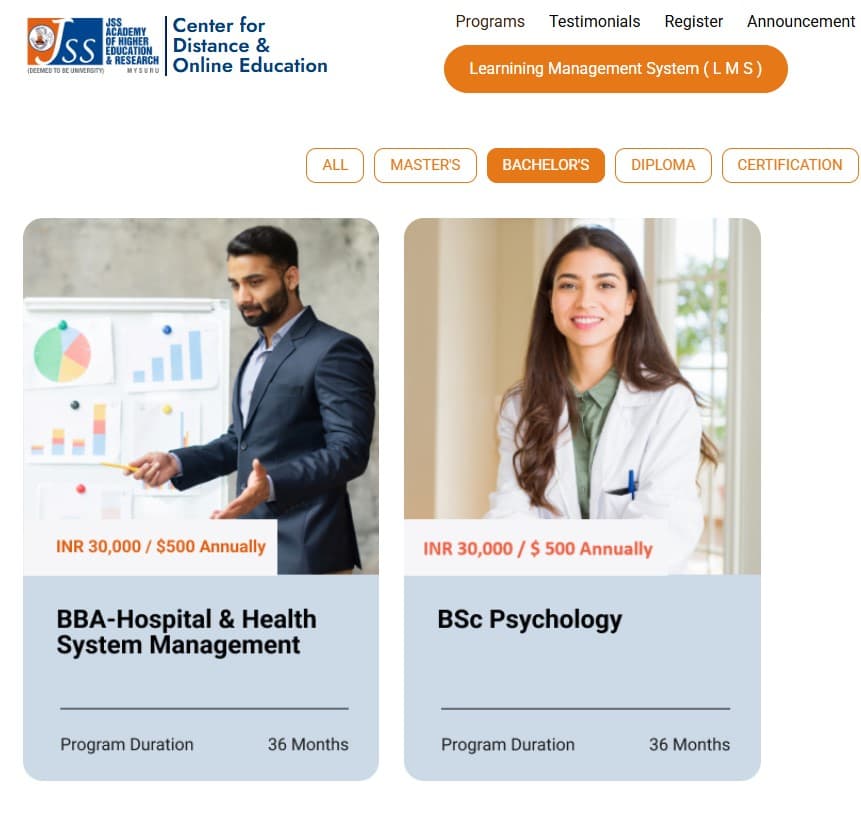Viewport: 861px width, 828px height.
Task: Click BSc Psychology INR 30,000 fee badge
Action: 538,549
